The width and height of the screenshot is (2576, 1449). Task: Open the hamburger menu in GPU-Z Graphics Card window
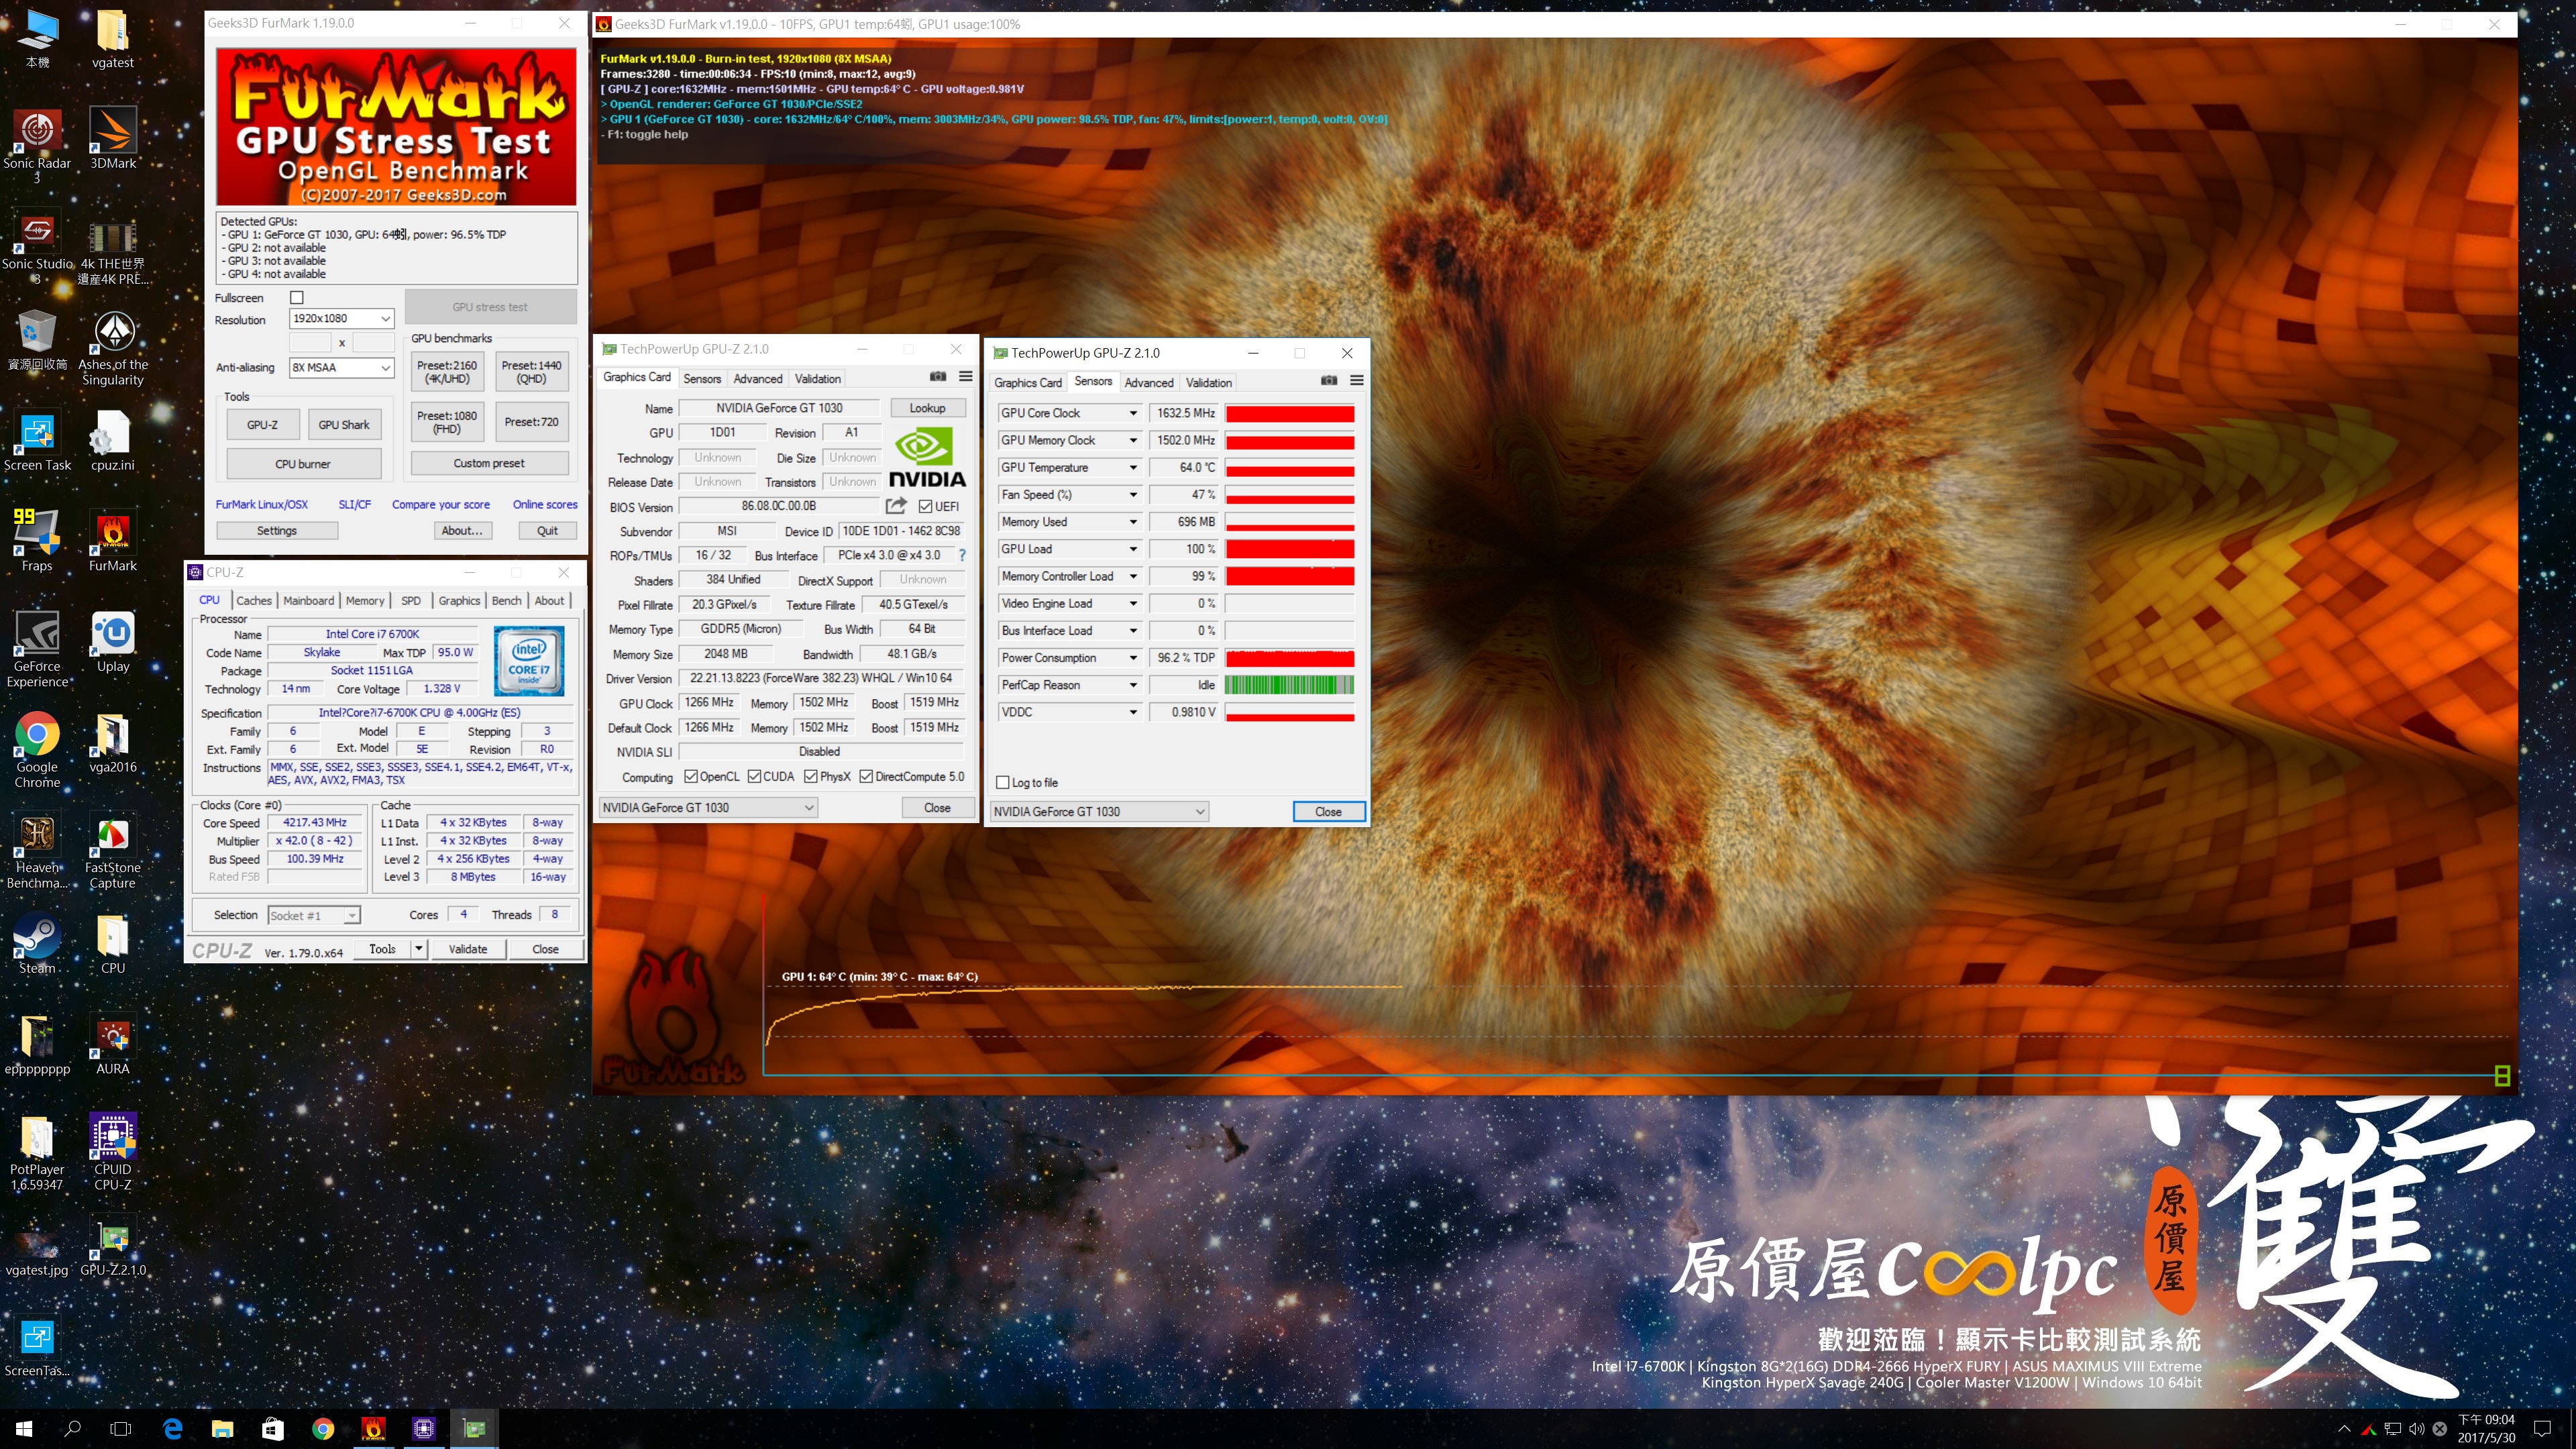tap(965, 376)
